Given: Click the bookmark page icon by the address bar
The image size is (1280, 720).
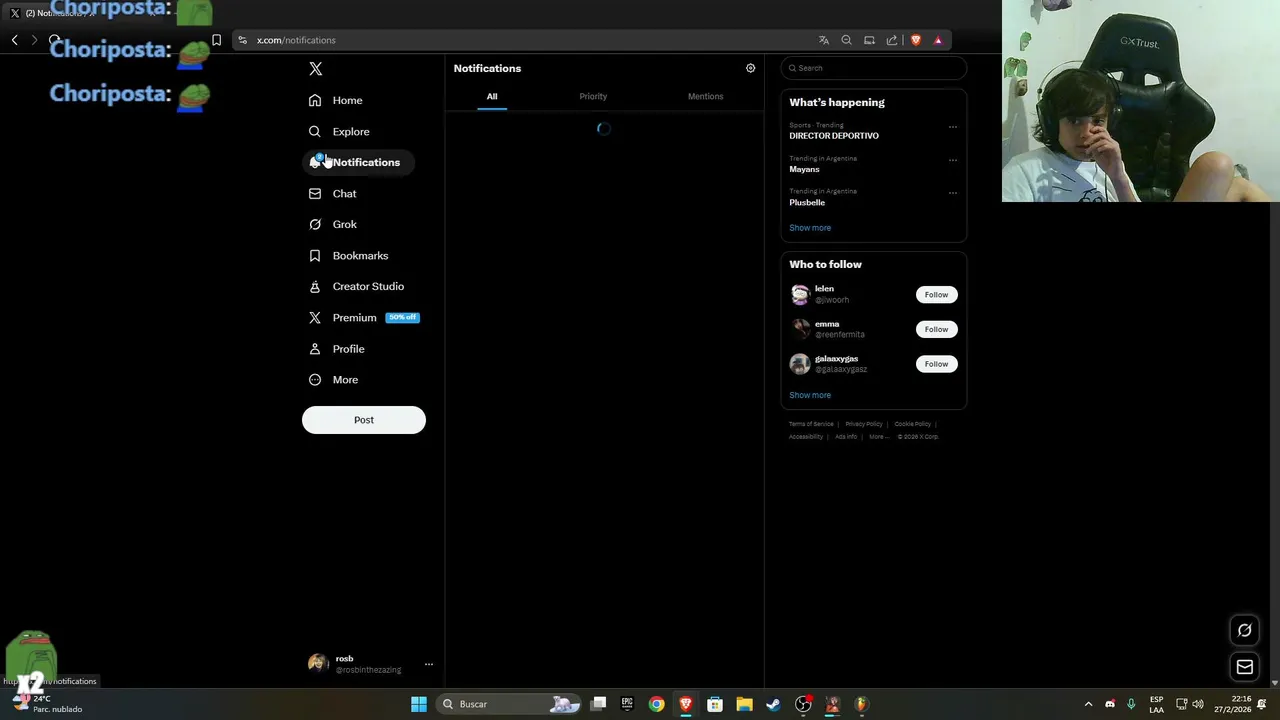Looking at the screenshot, I should (x=216, y=40).
